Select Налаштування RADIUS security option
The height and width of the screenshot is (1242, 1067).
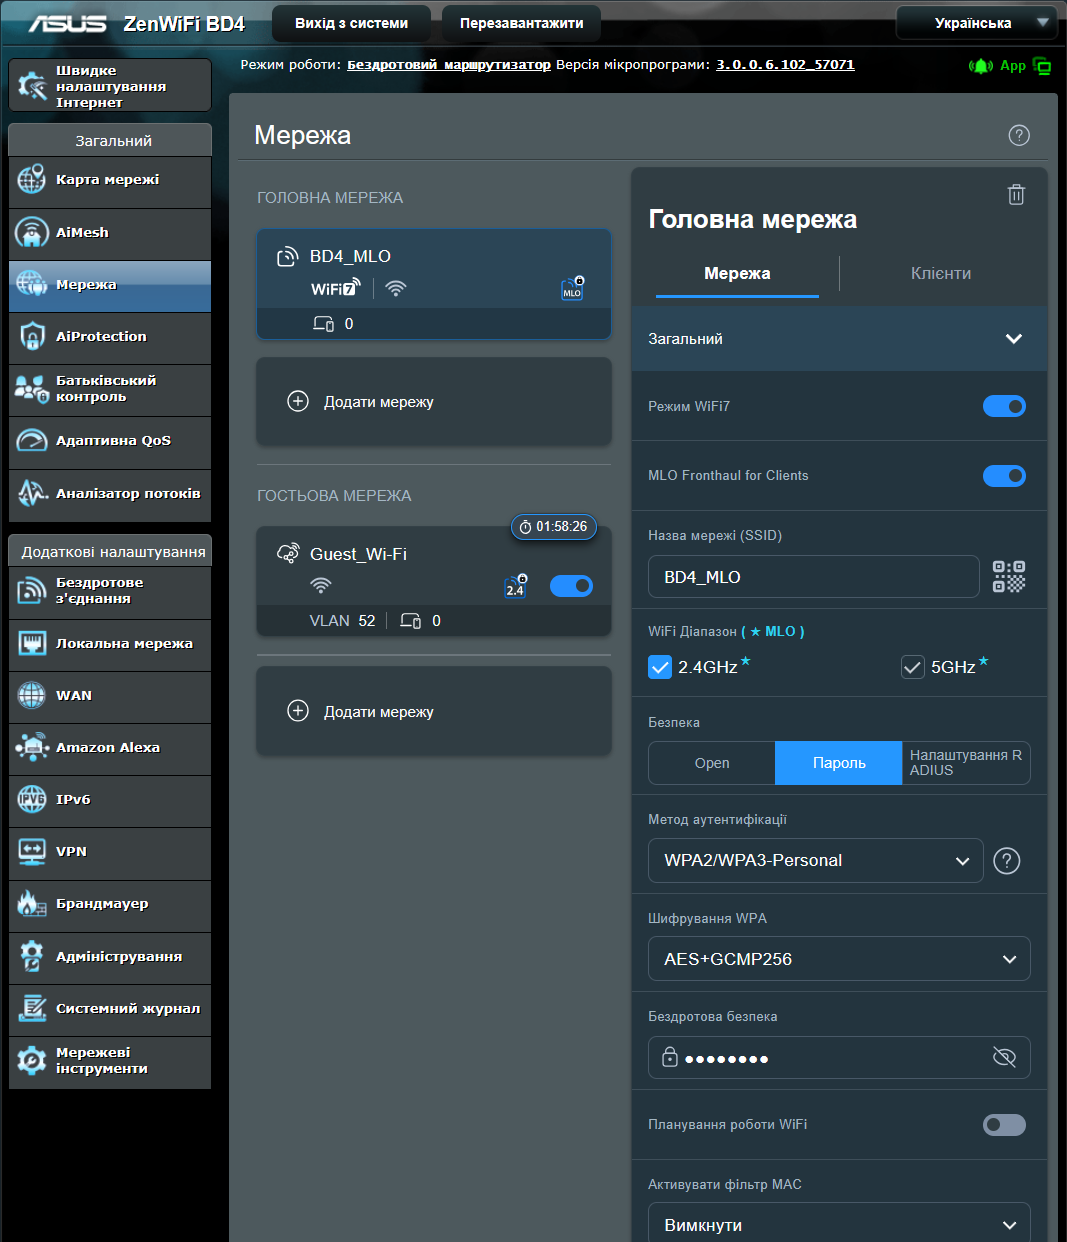click(x=966, y=763)
